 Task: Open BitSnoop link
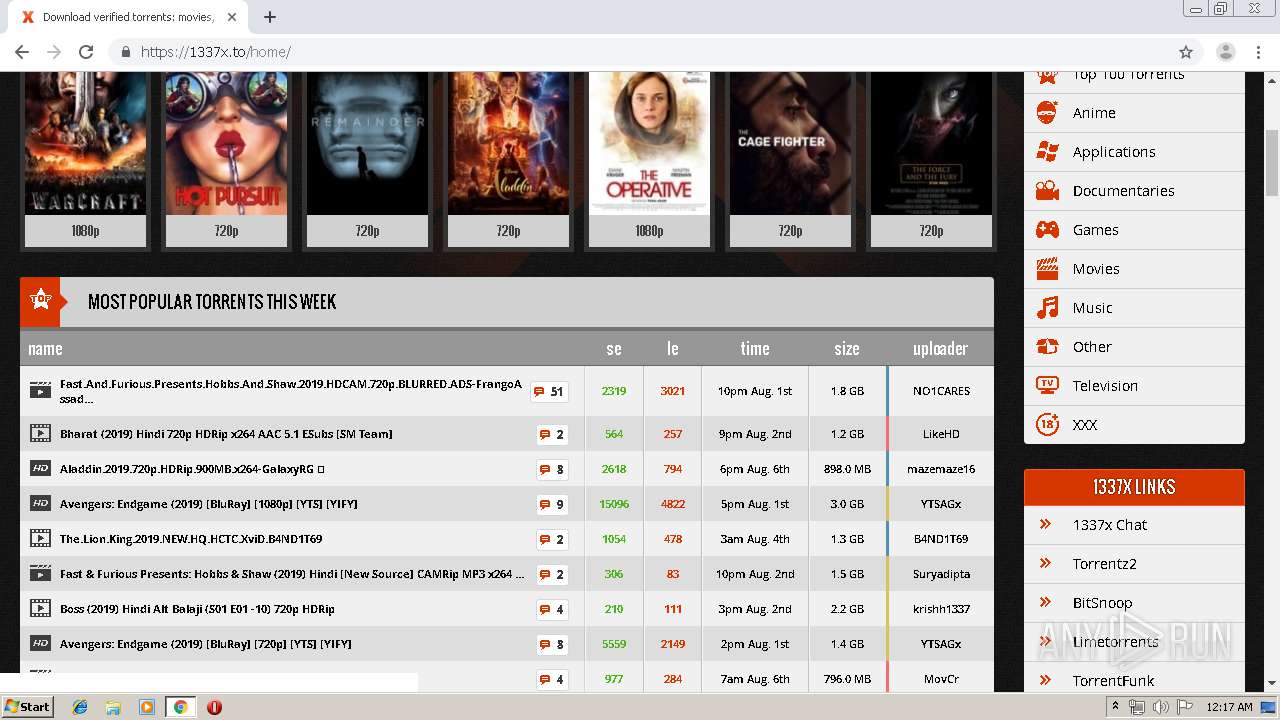pyautogui.click(x=1102, y=603)
